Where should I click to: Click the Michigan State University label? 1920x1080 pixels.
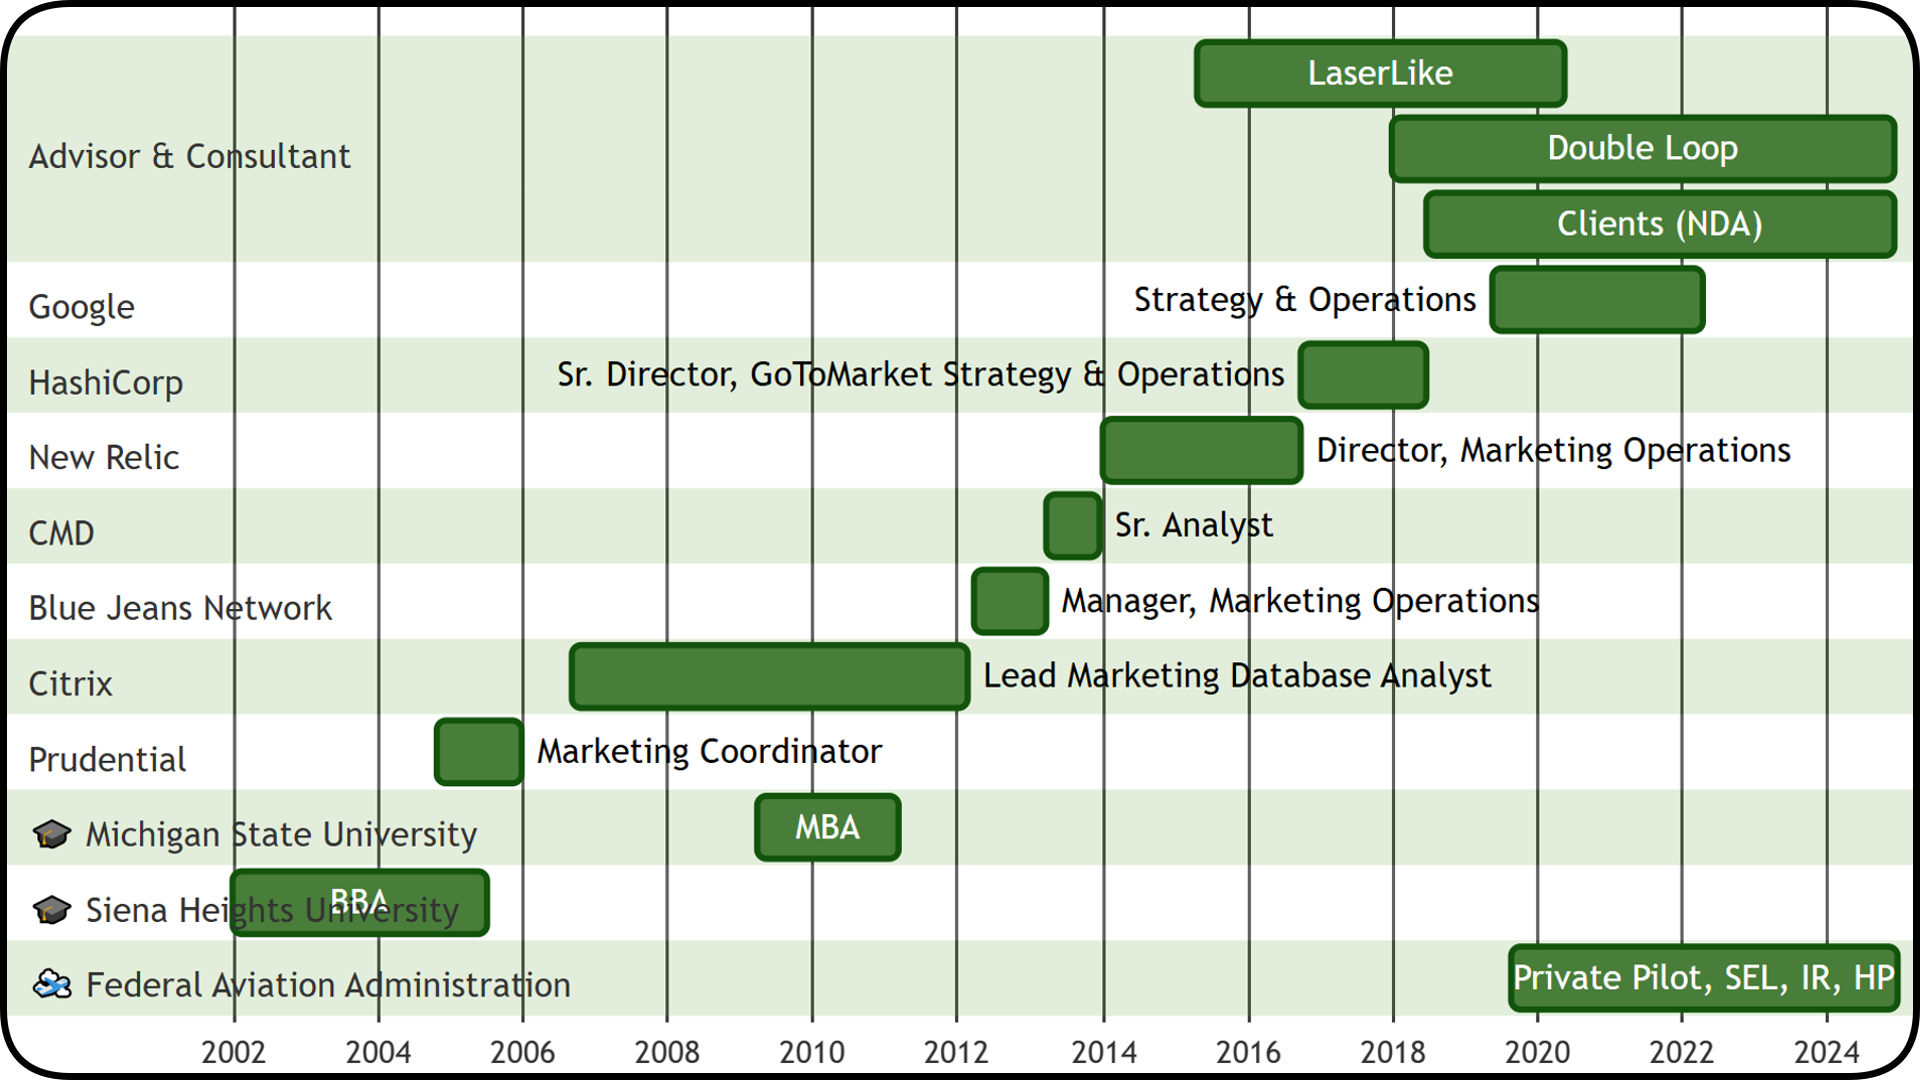point(281,835)
